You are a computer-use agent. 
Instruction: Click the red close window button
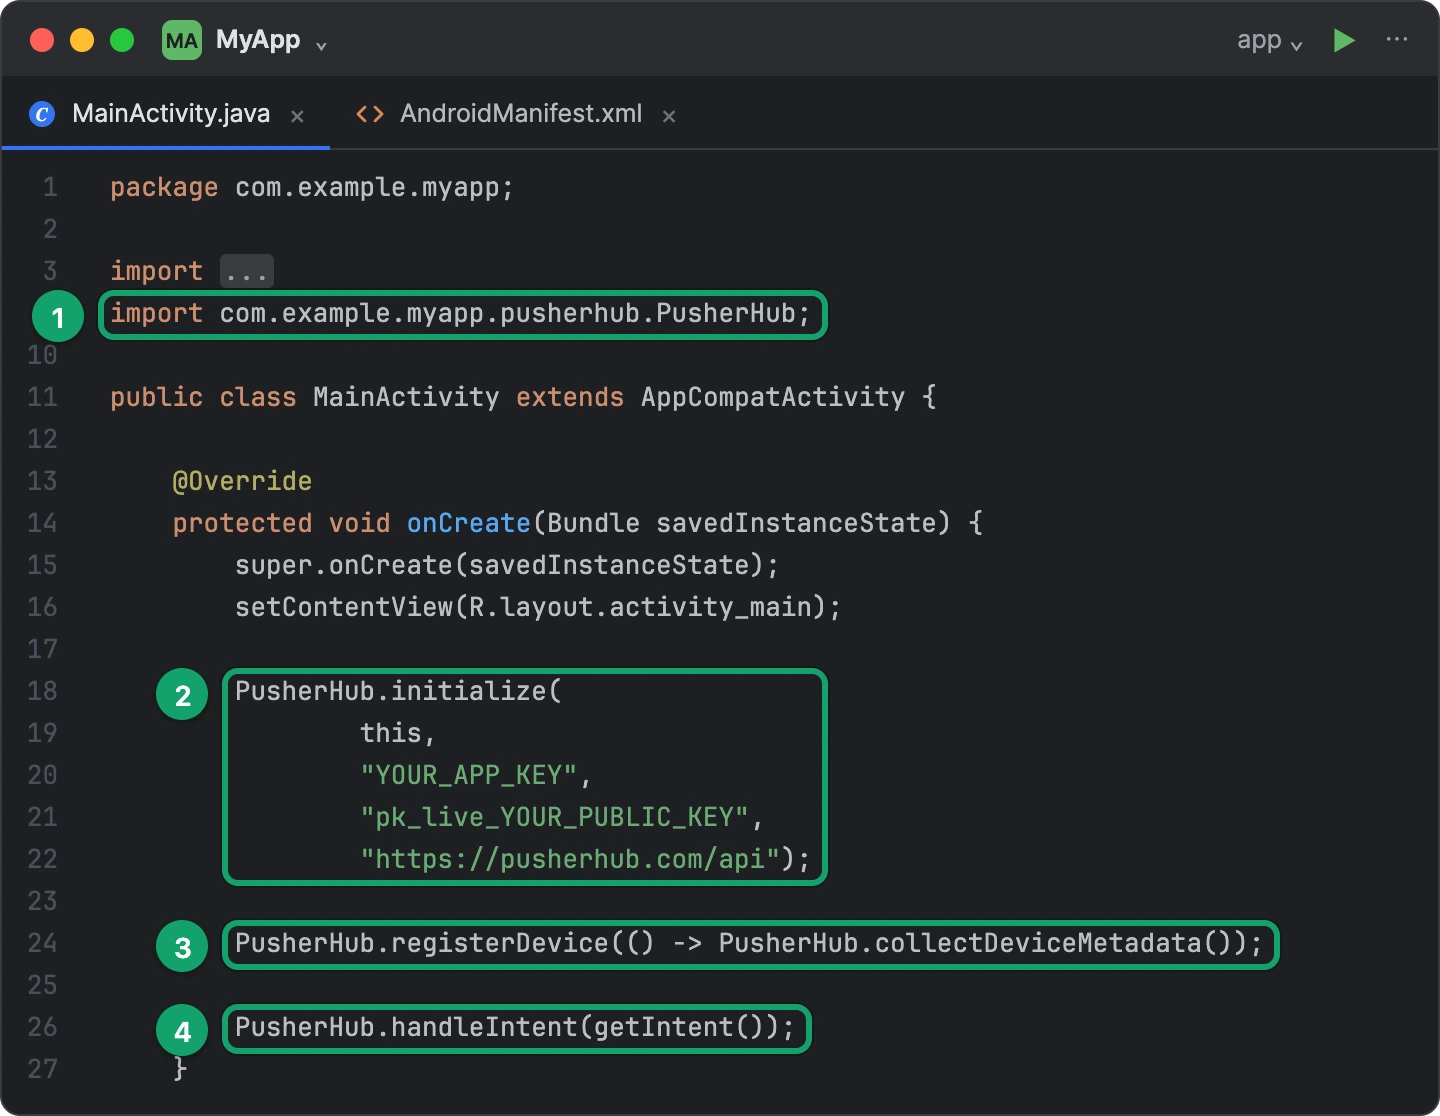click(42, 40)
